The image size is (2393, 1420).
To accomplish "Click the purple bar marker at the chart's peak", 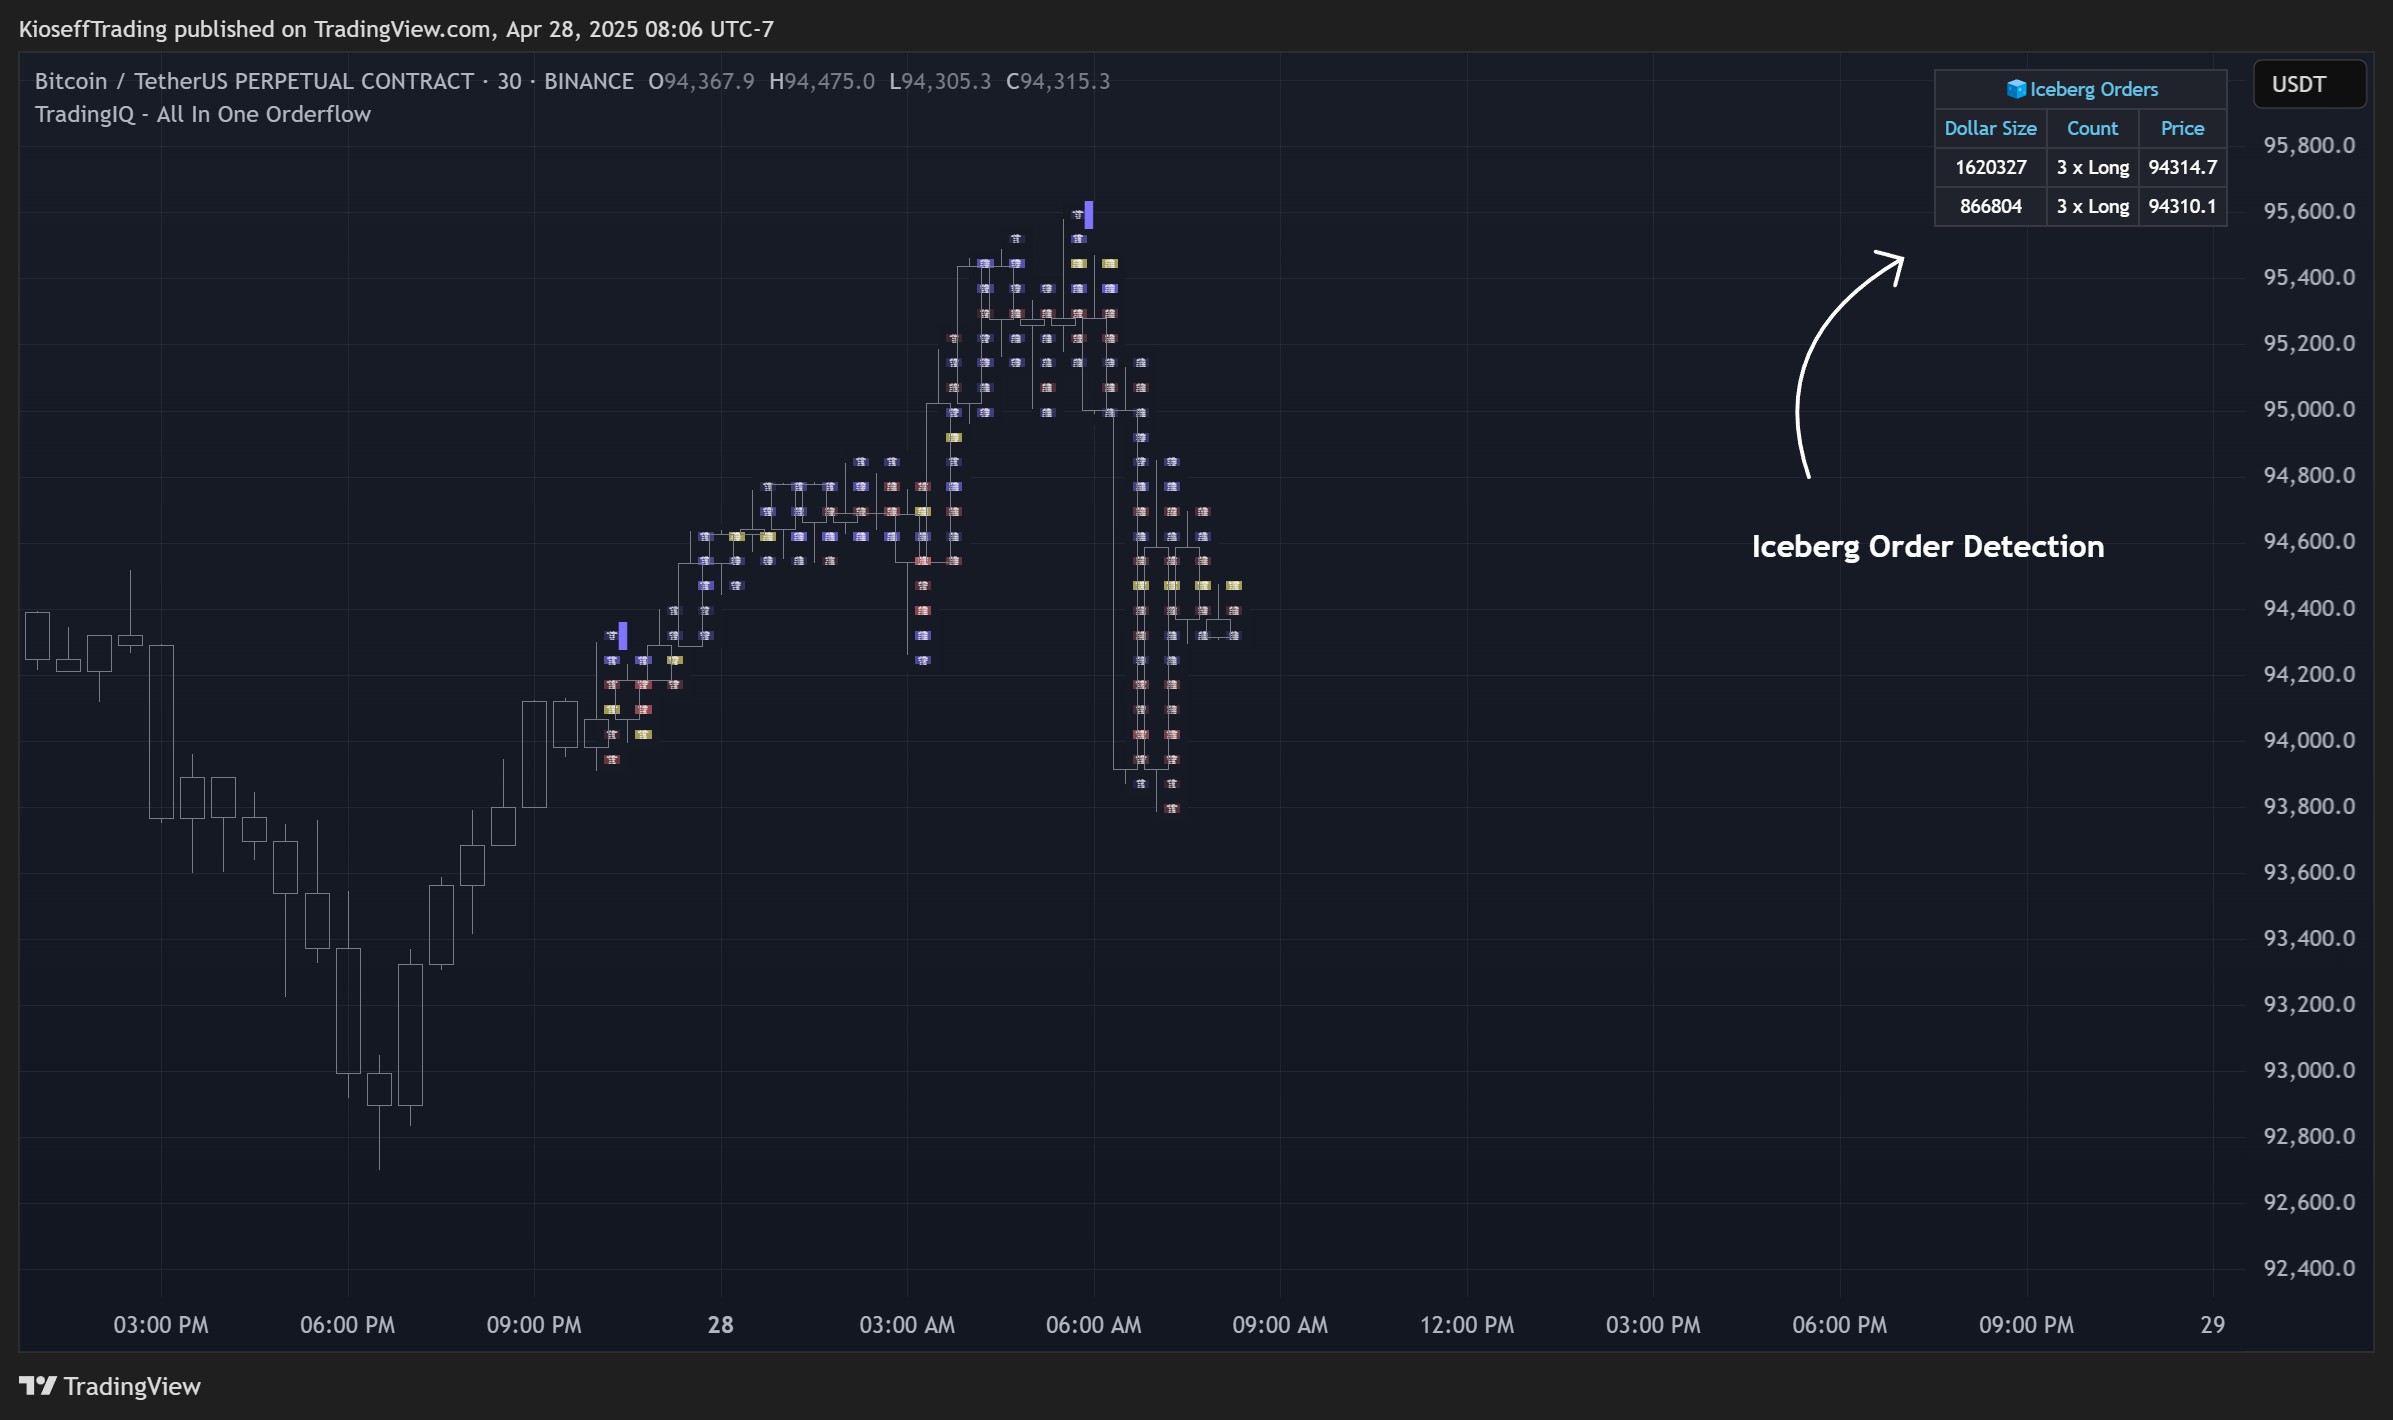I will pos(1088,214).
